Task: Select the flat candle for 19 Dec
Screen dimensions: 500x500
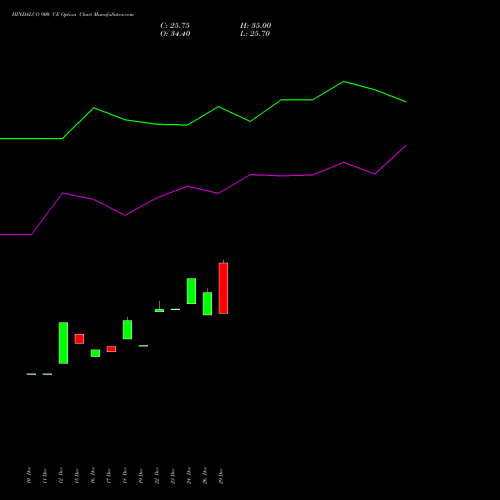Action: [x=143, y=346]
